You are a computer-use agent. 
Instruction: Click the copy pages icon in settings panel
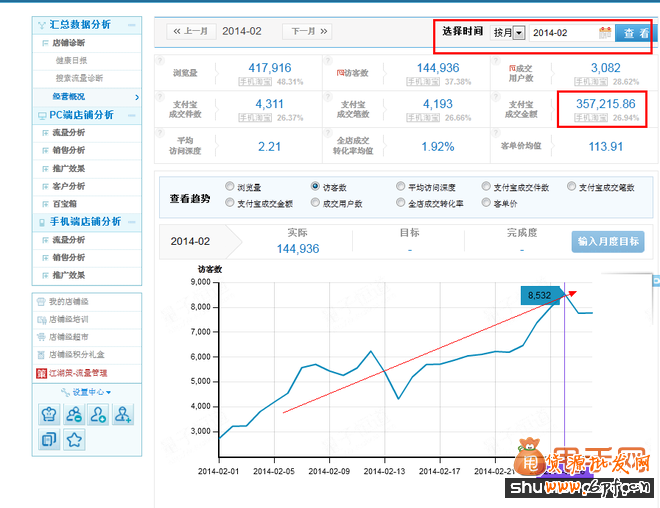(49, 439)
